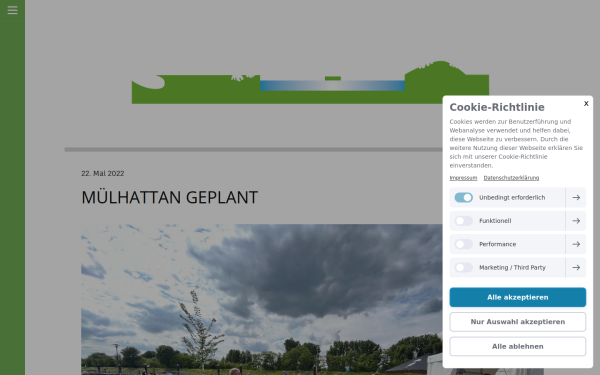
Task: Enable the Funktionell cookies switch
Action: coord(463,221)
